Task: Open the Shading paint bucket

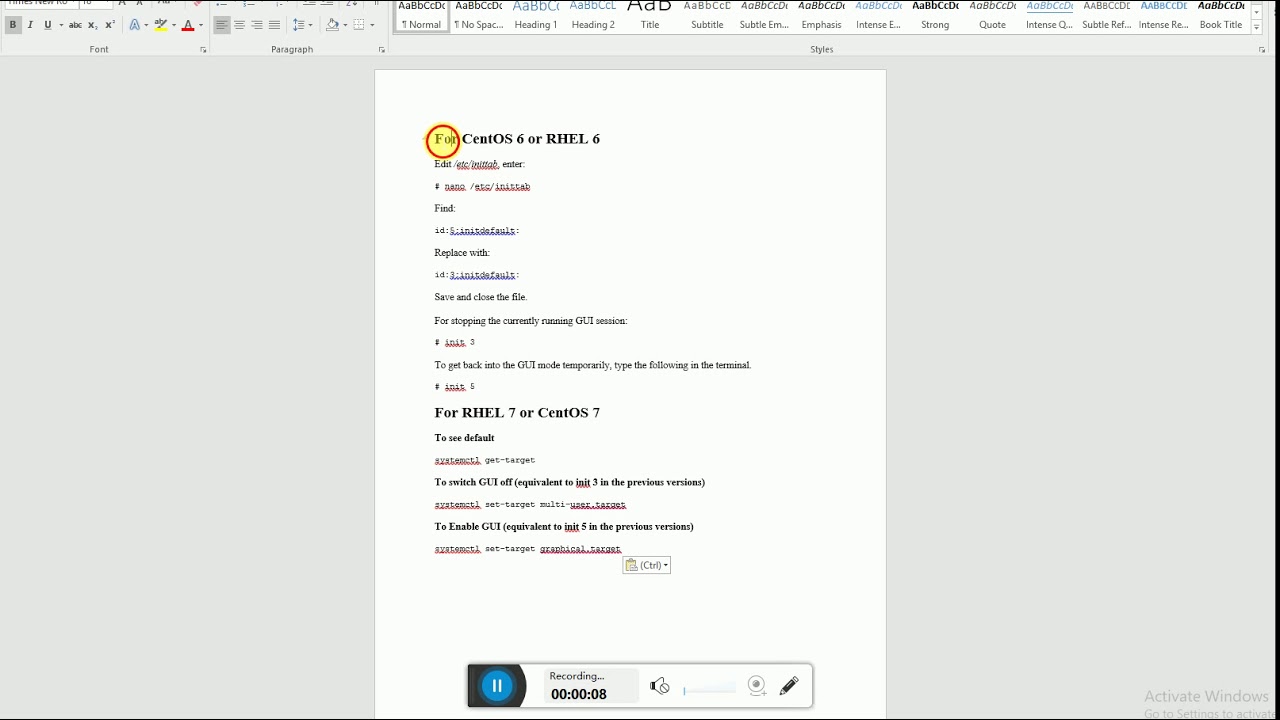Action: [x=332, y=25]
